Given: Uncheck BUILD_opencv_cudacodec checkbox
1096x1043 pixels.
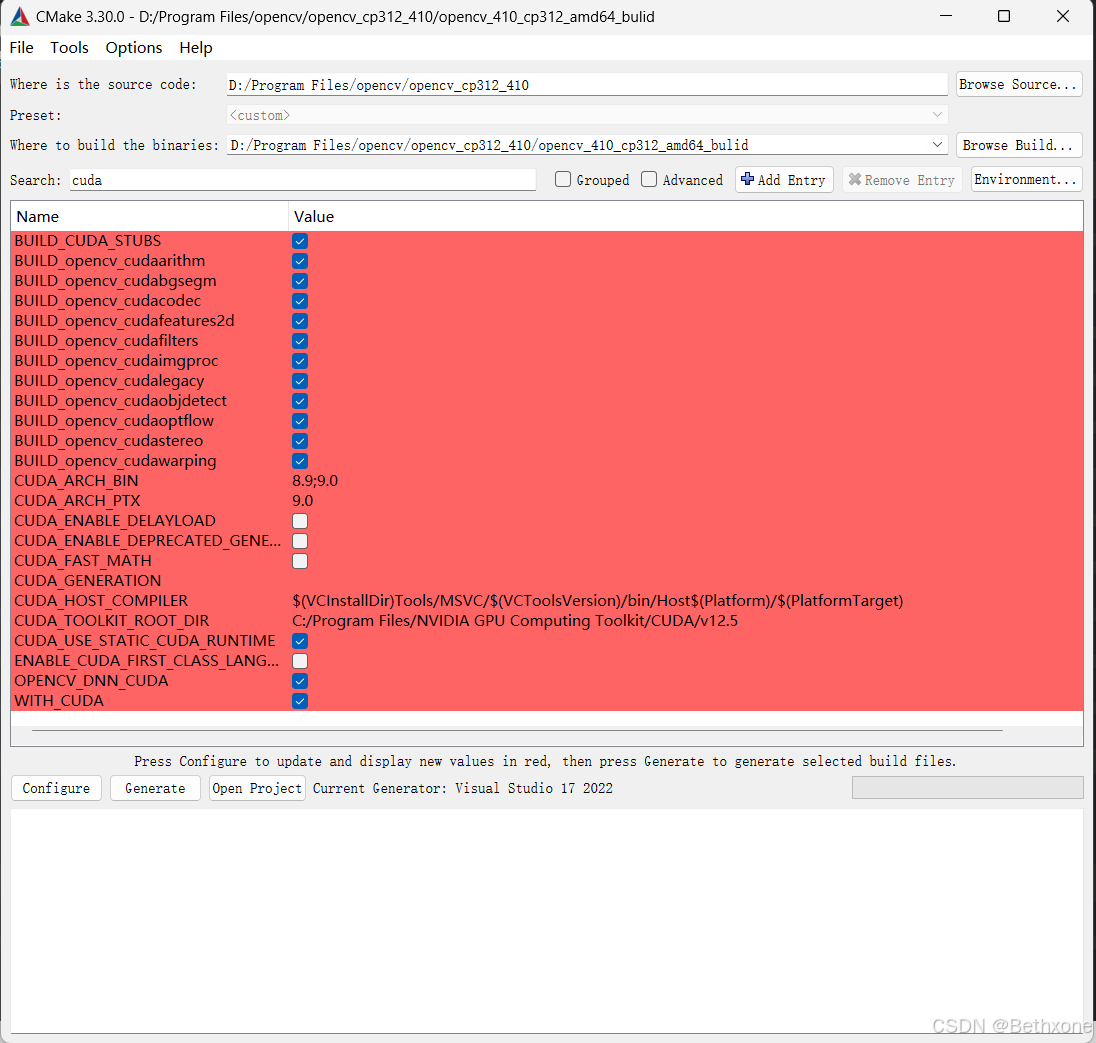Looking at the screenshot, I should click(x=300, y=301).
